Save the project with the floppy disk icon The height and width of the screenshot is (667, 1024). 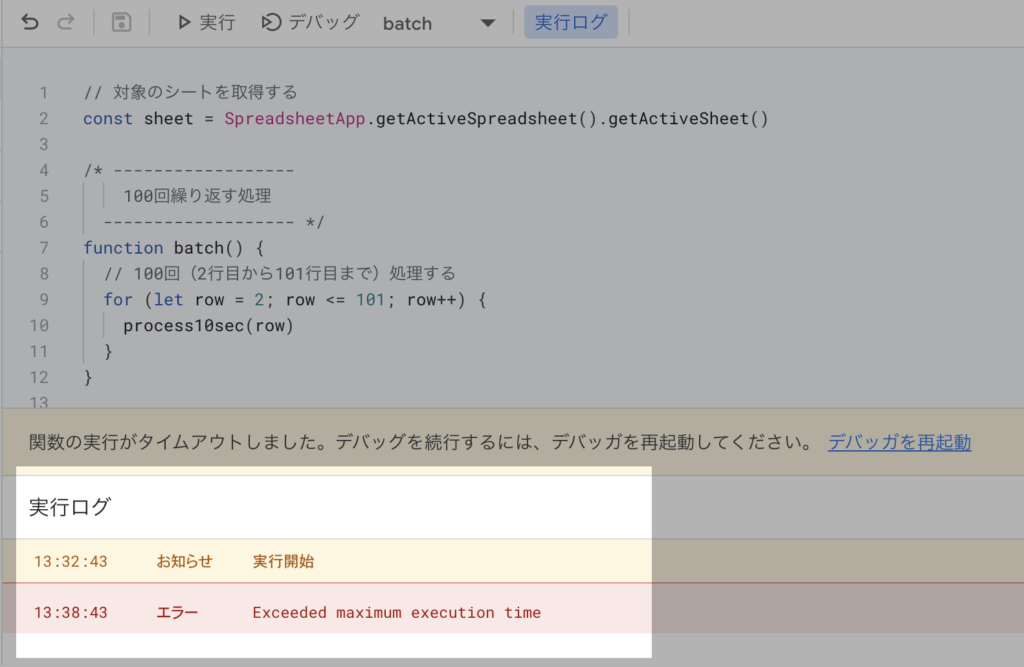(x=121, y=22)
